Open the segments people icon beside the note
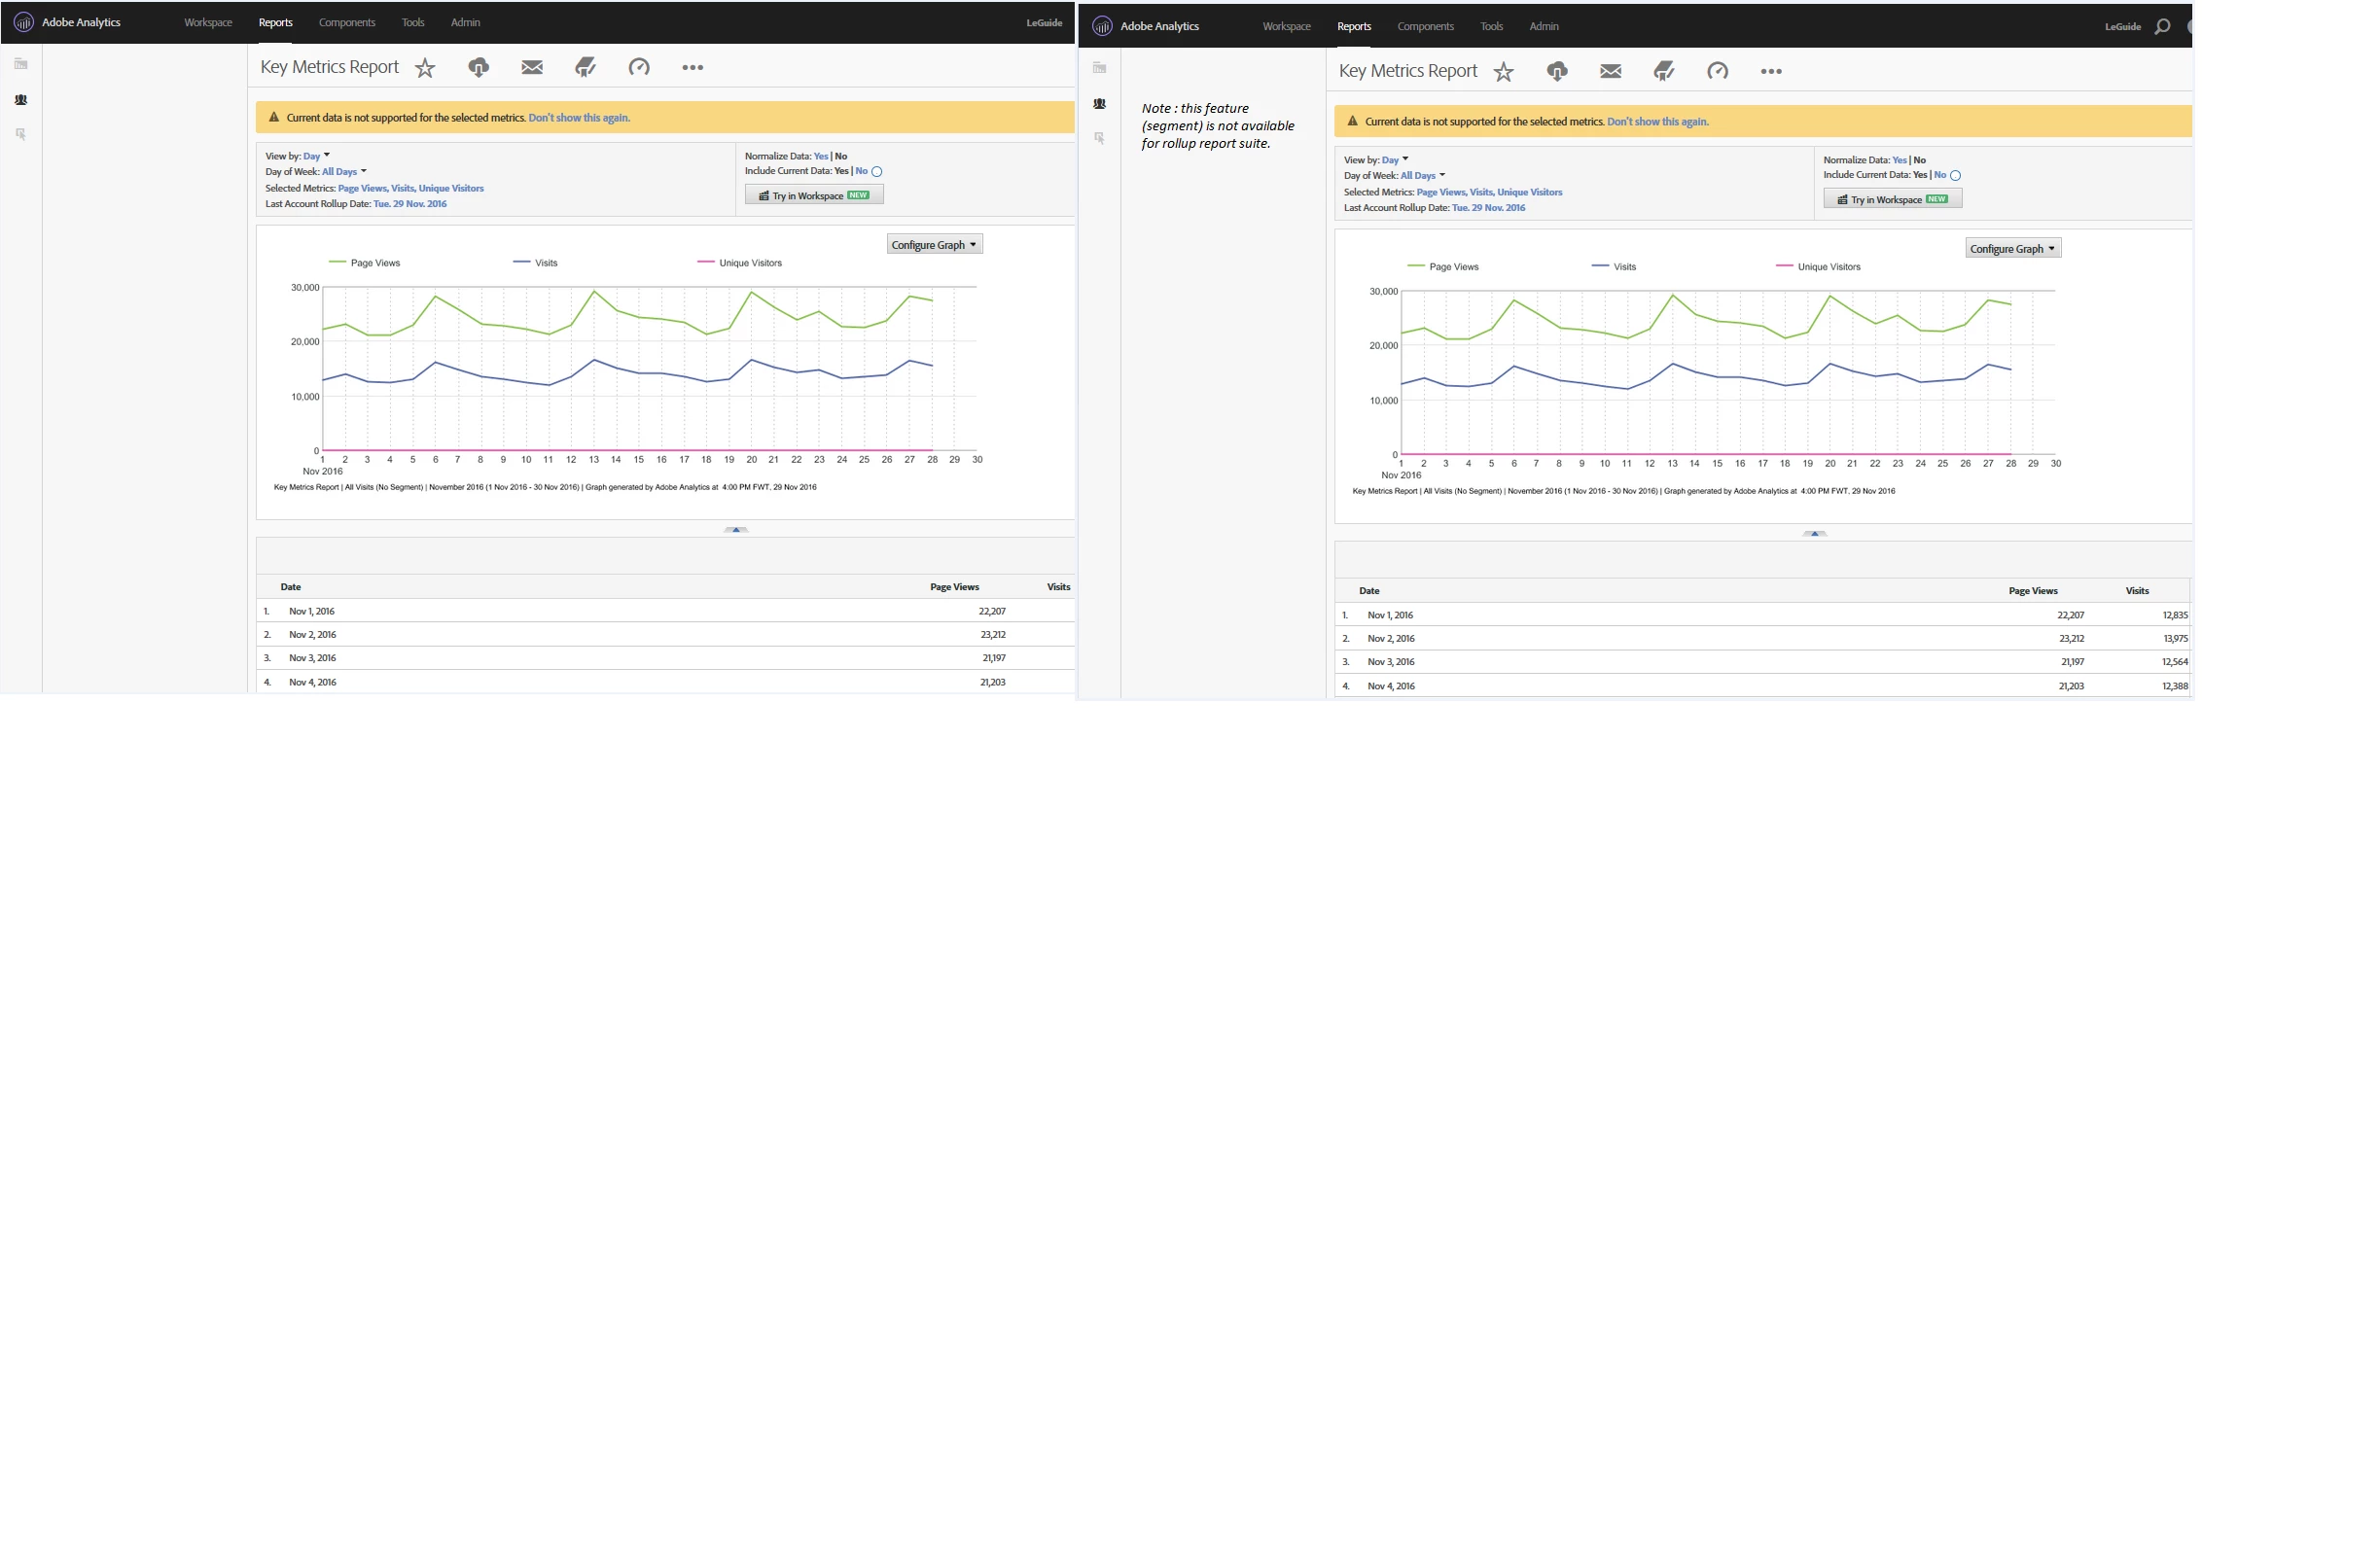The height and width of the screenshot is (1547, 2380). point(1099,104)
